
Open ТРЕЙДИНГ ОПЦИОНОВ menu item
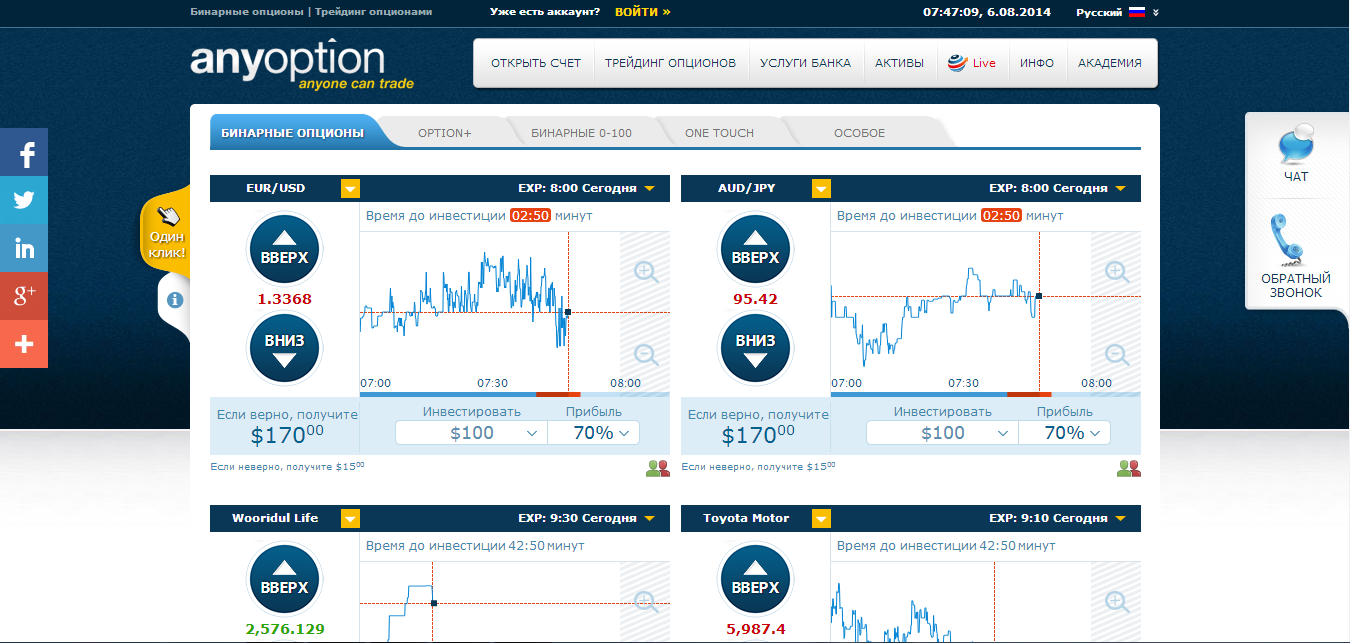click(670, 63)
